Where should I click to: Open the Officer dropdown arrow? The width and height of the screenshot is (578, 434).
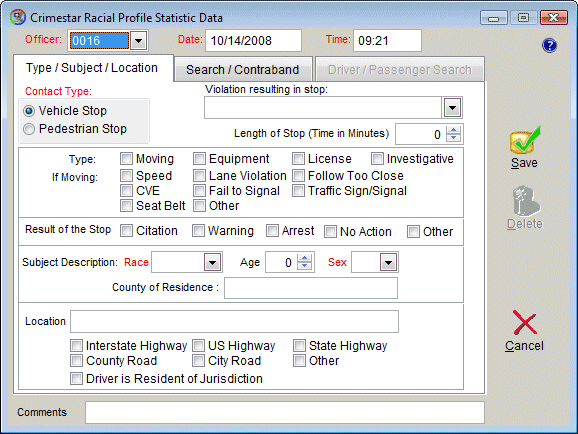click(139, 41)
